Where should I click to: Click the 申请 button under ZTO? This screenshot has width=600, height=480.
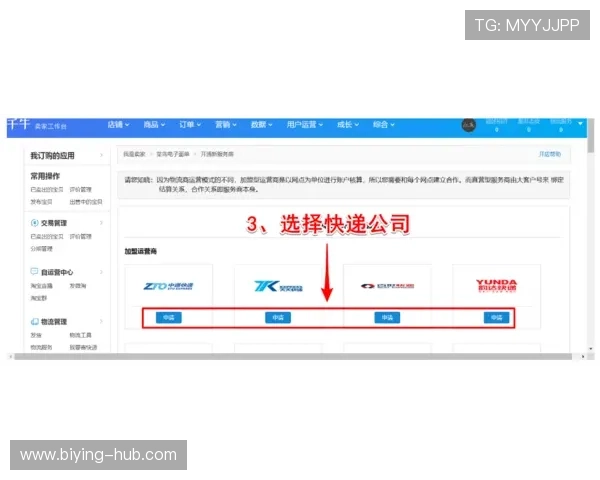coord(169,317)
